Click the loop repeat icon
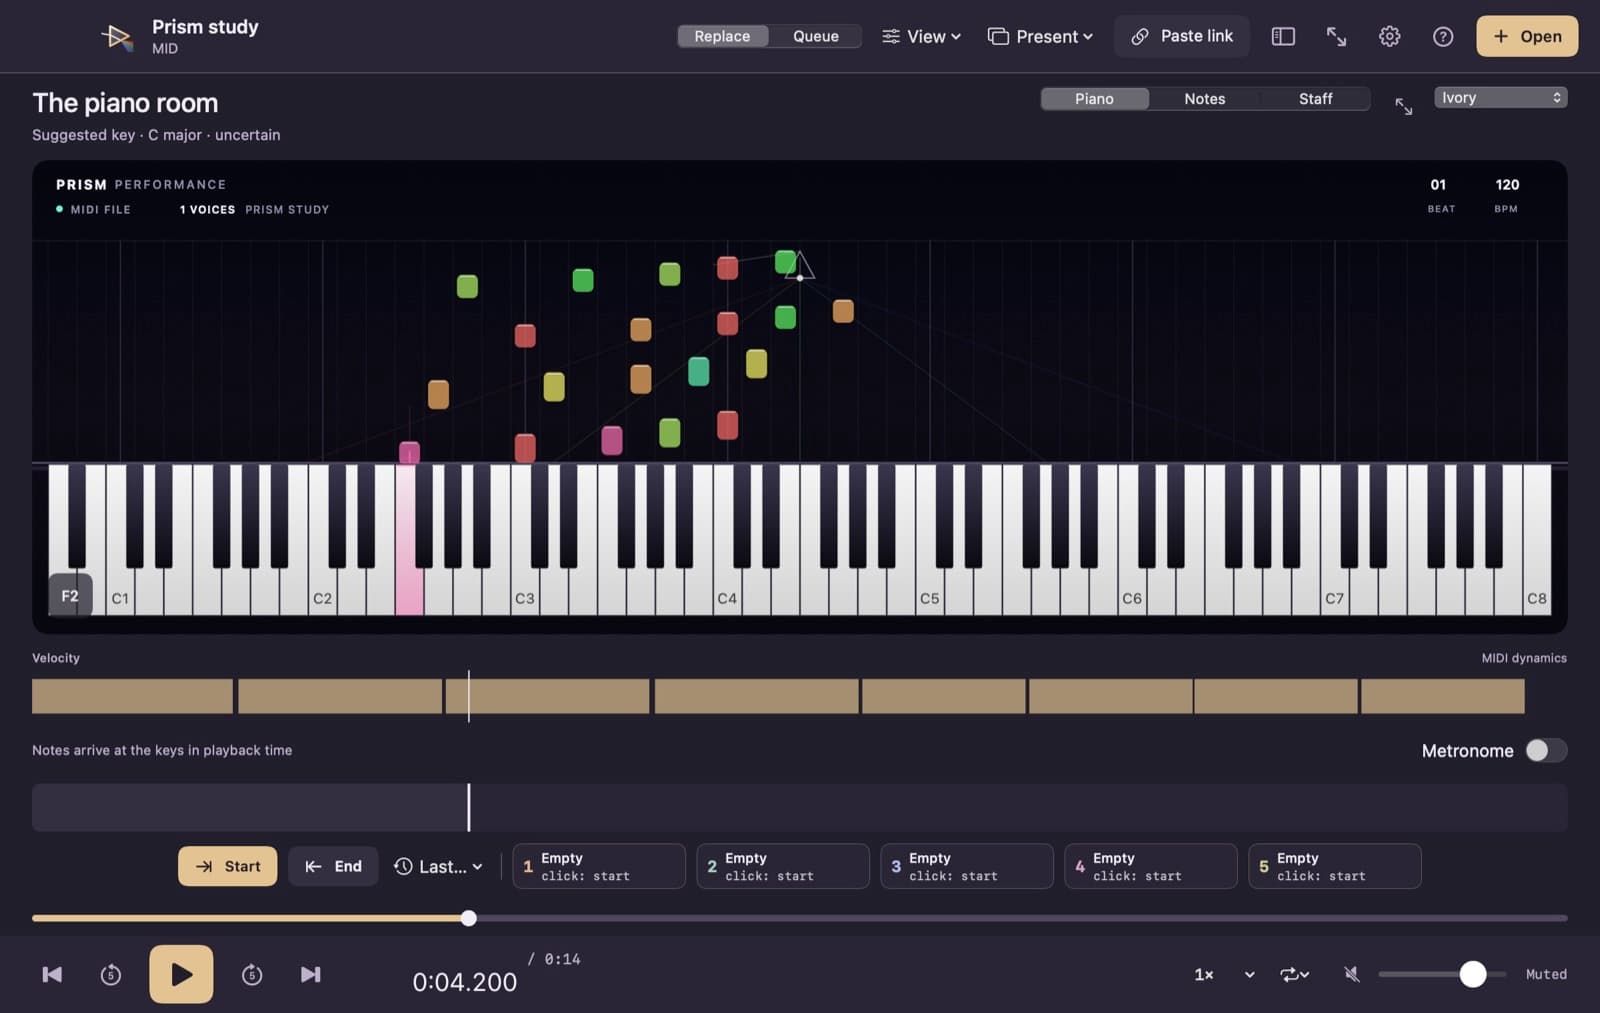This screenshot has width=1600, height=1013. [x=1294, y=974]
